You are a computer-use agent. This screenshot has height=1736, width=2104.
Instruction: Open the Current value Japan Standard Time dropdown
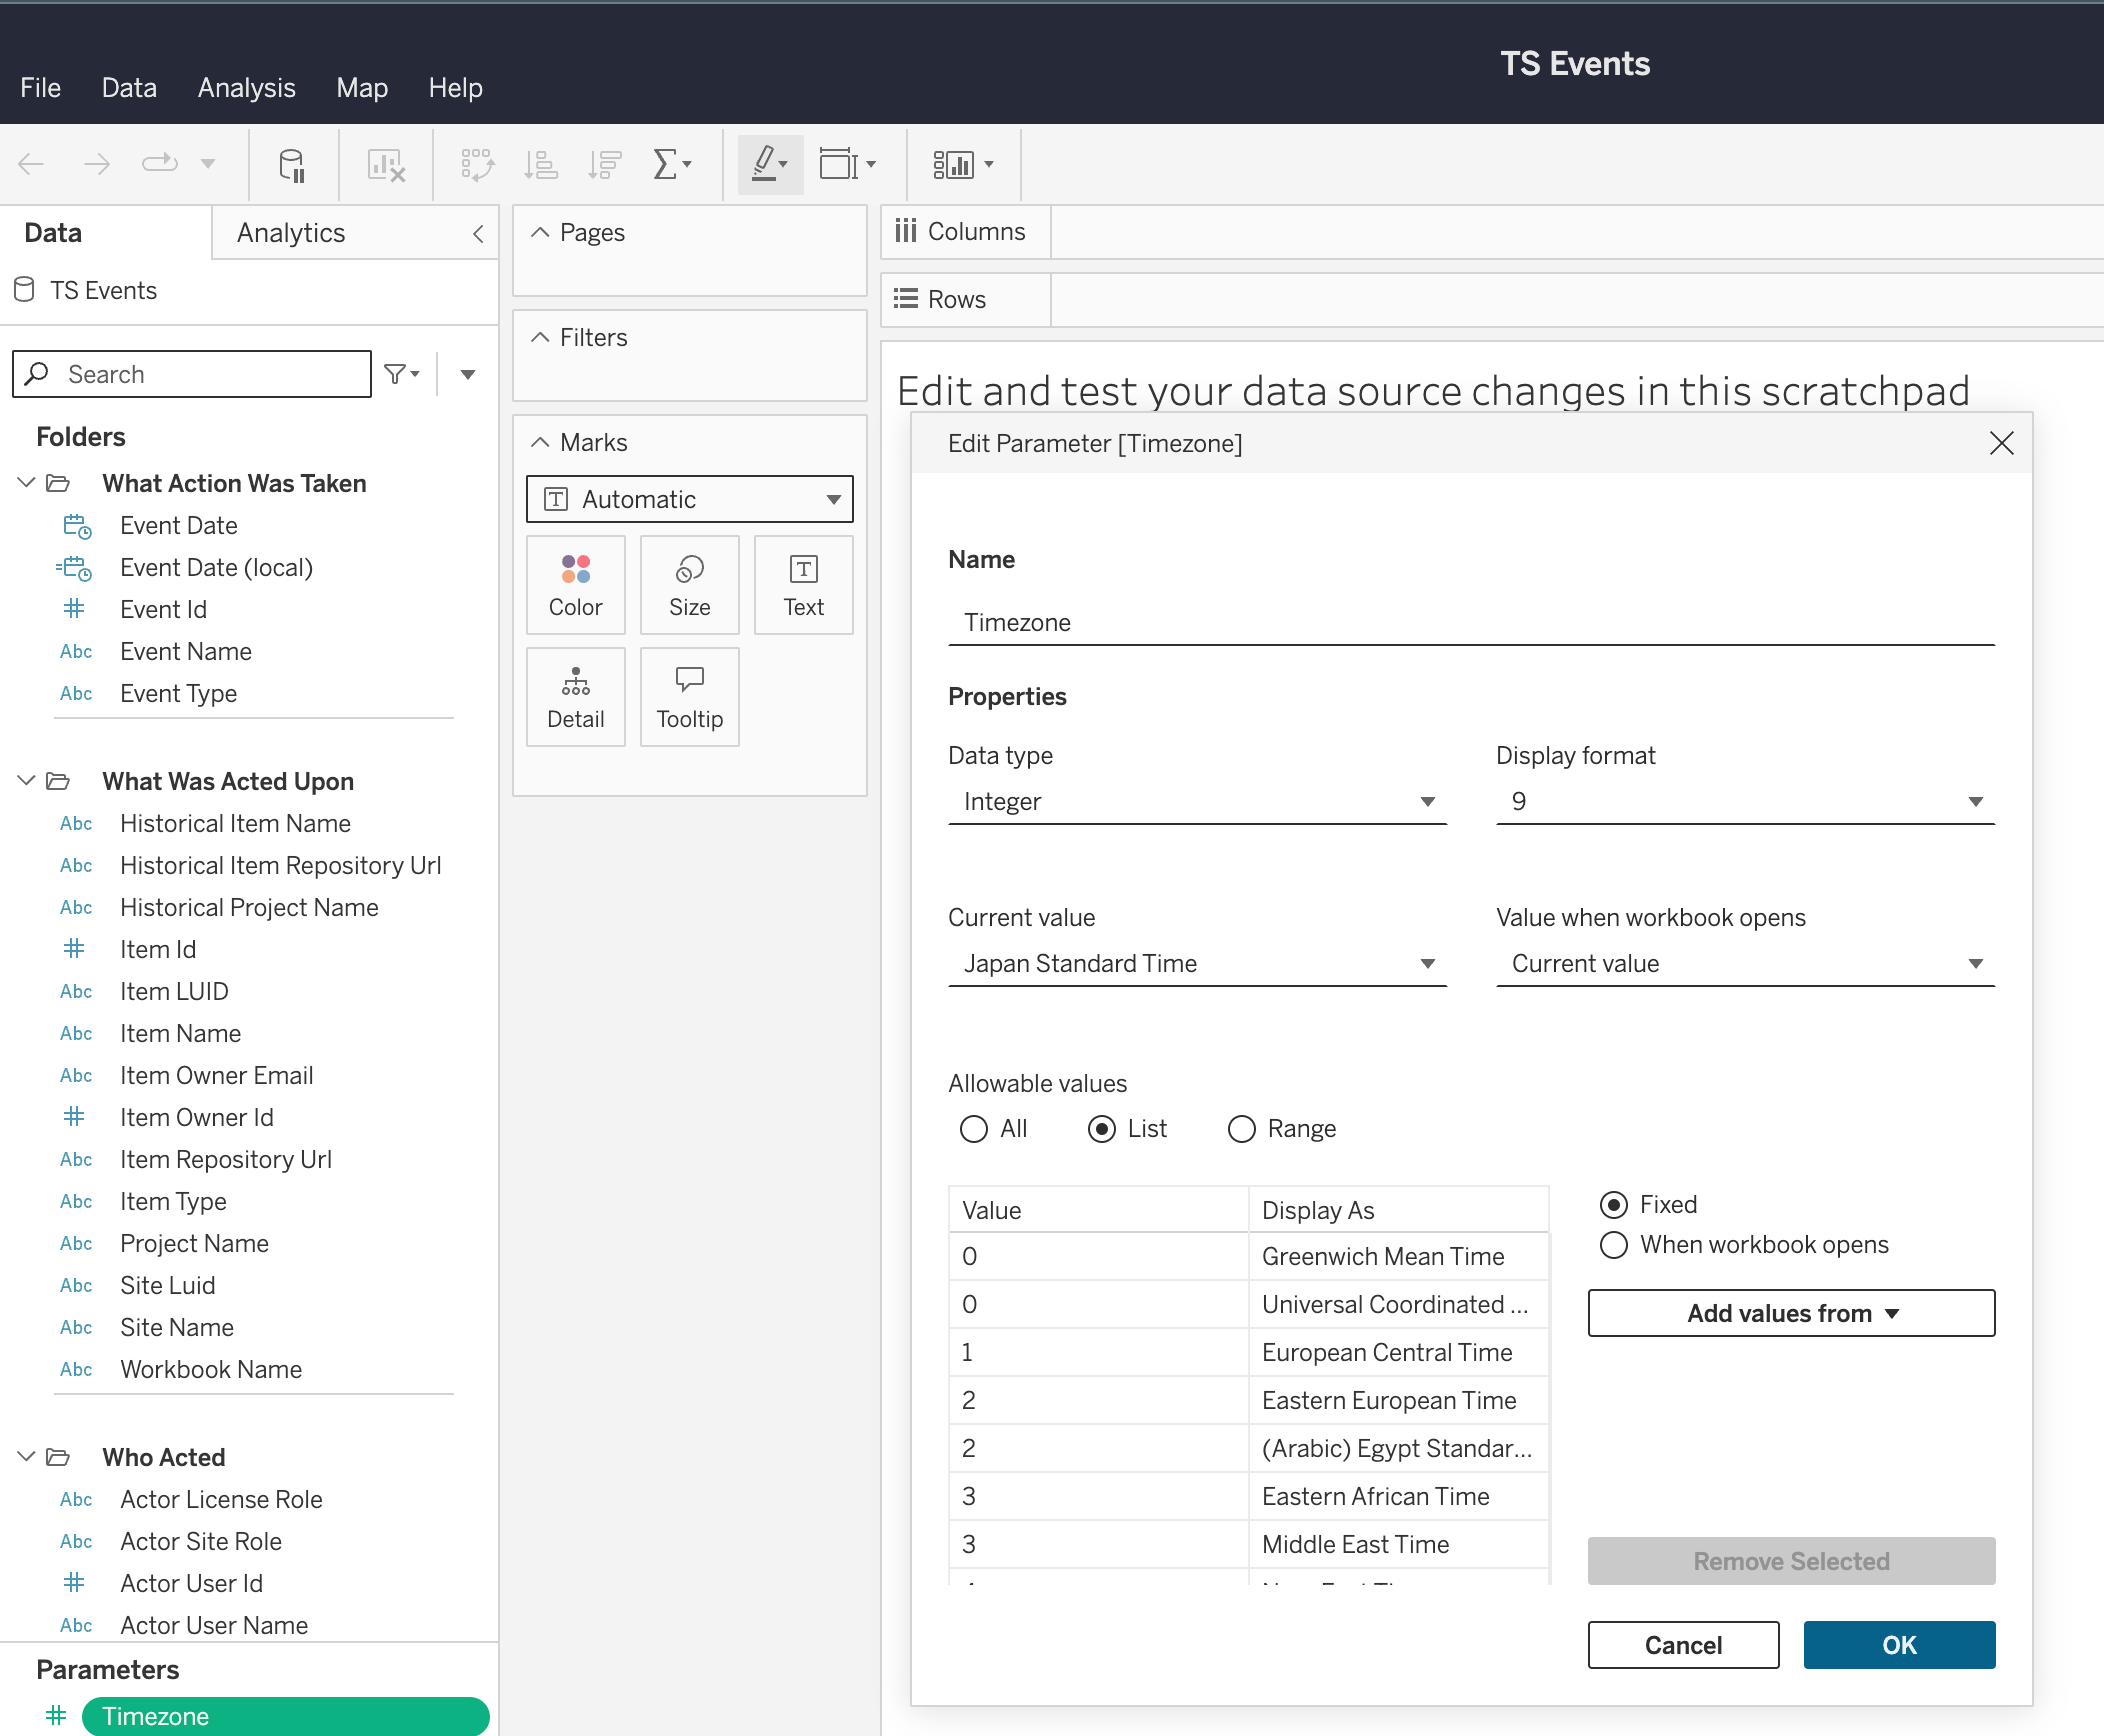click(1197, 964)
